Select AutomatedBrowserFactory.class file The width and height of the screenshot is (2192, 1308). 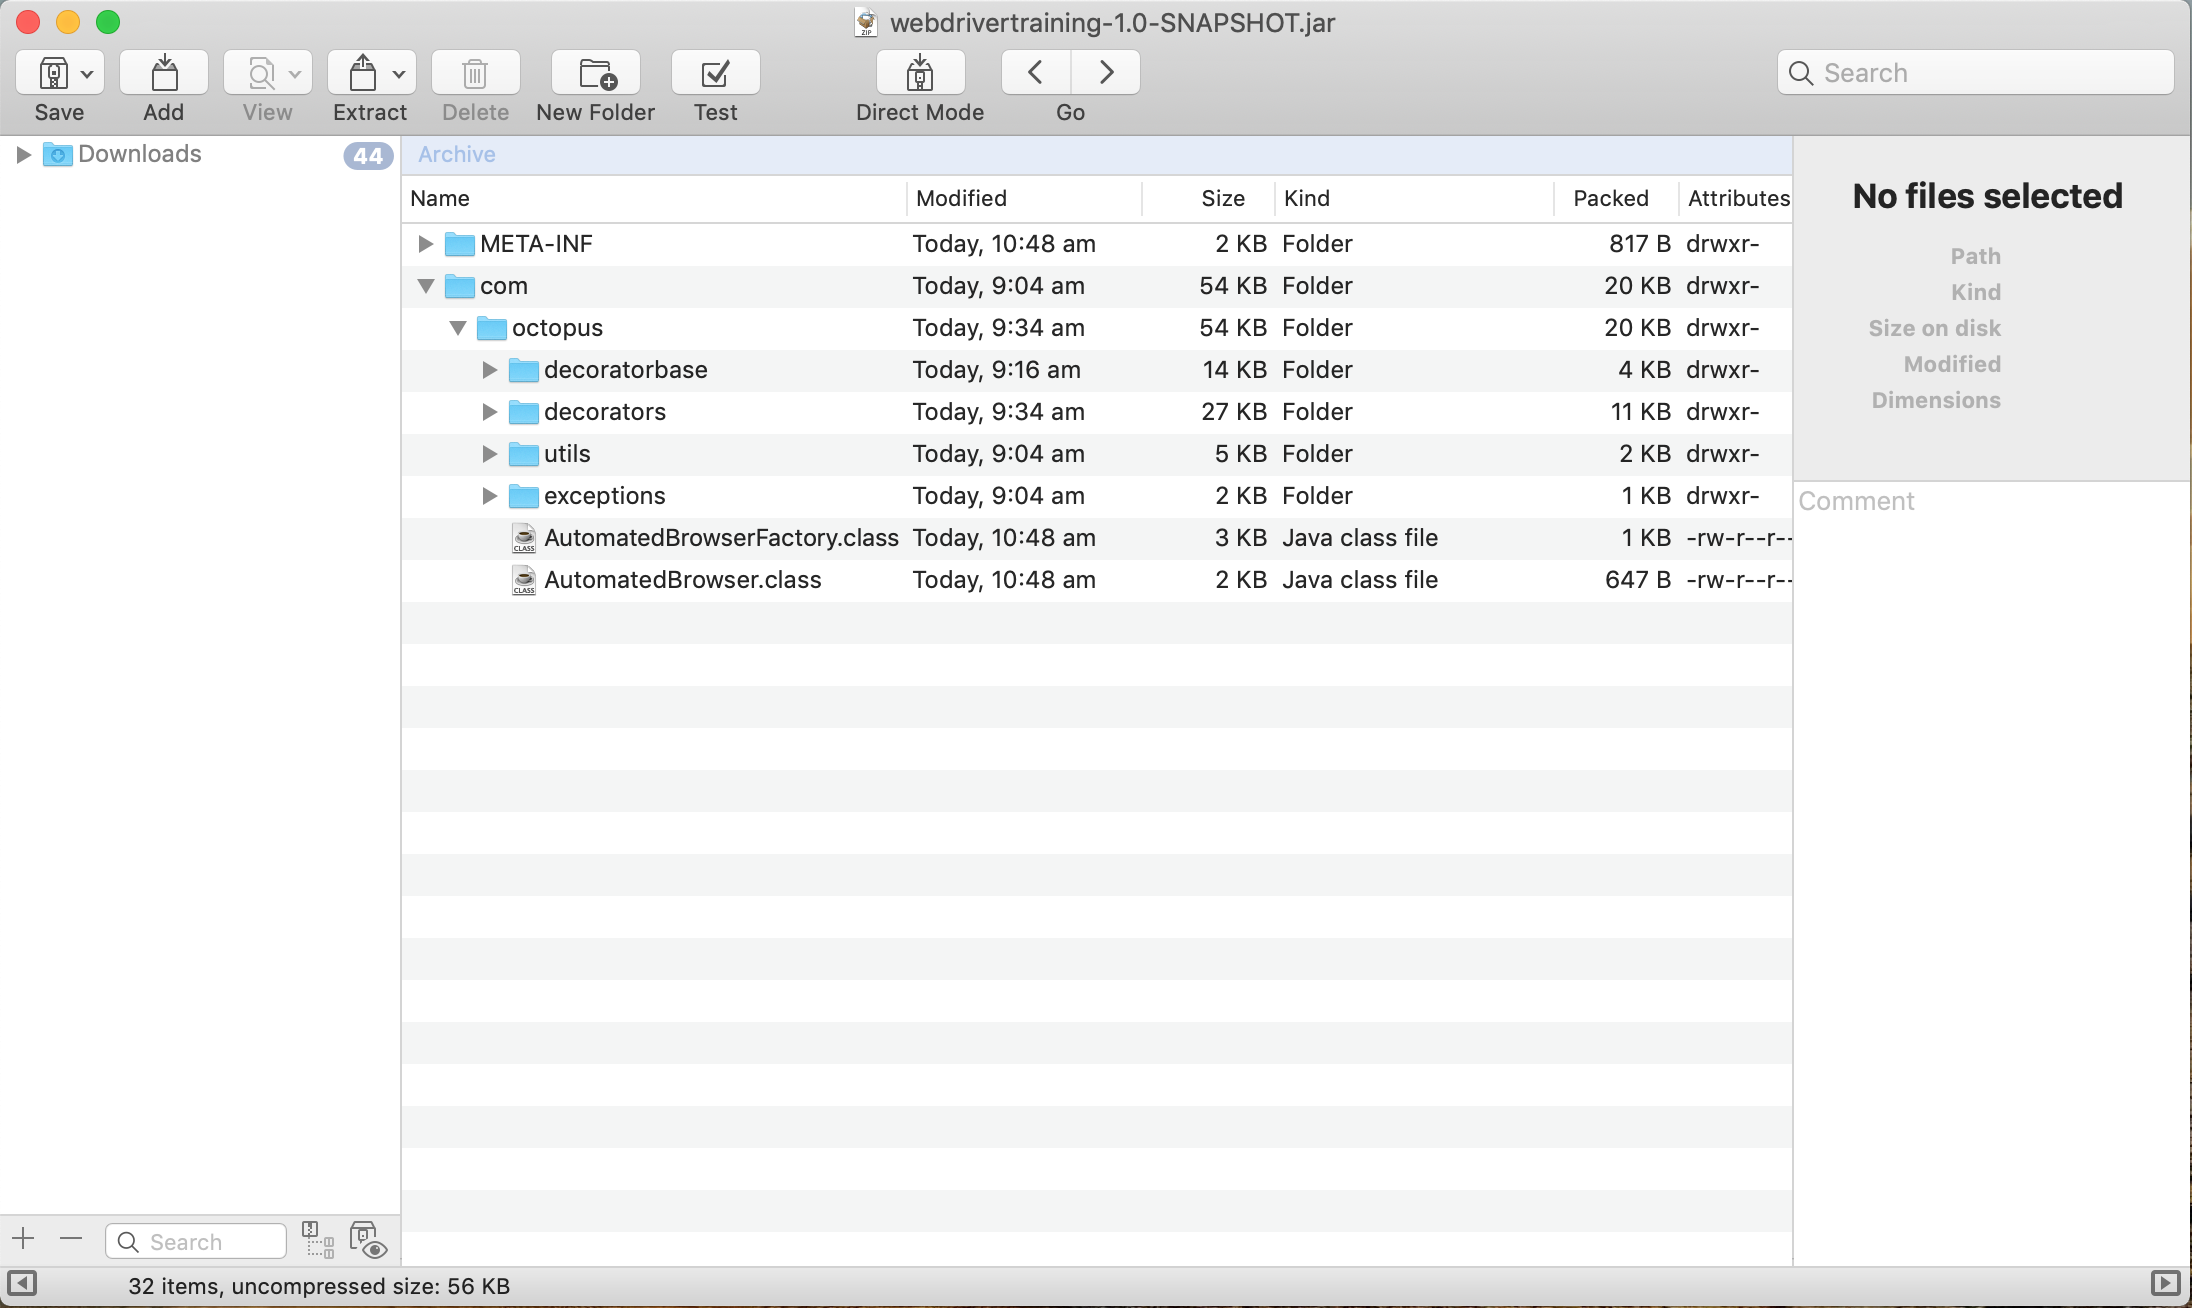point(720,538)
